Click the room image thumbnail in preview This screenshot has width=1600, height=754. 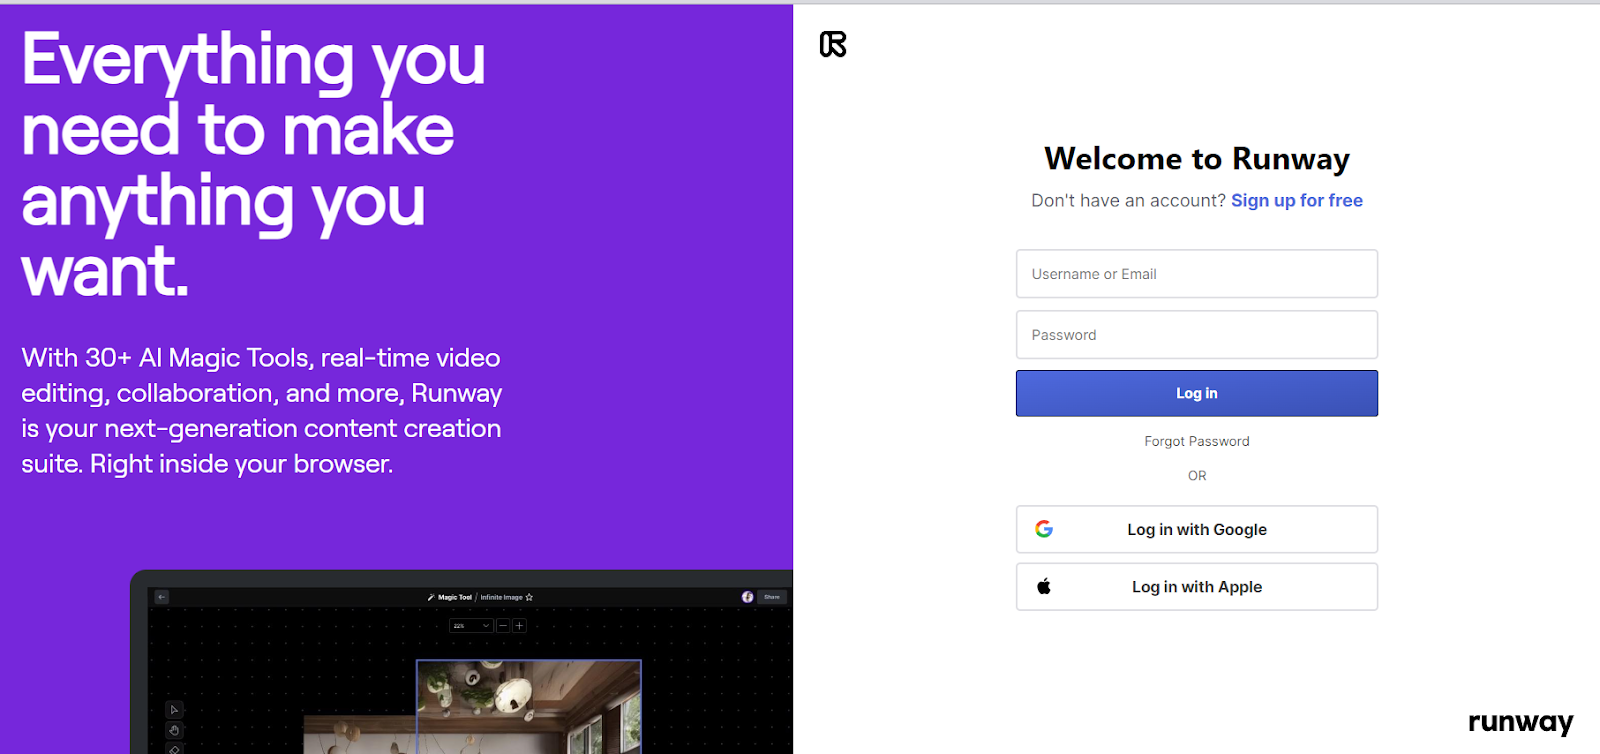coord(528,706)
